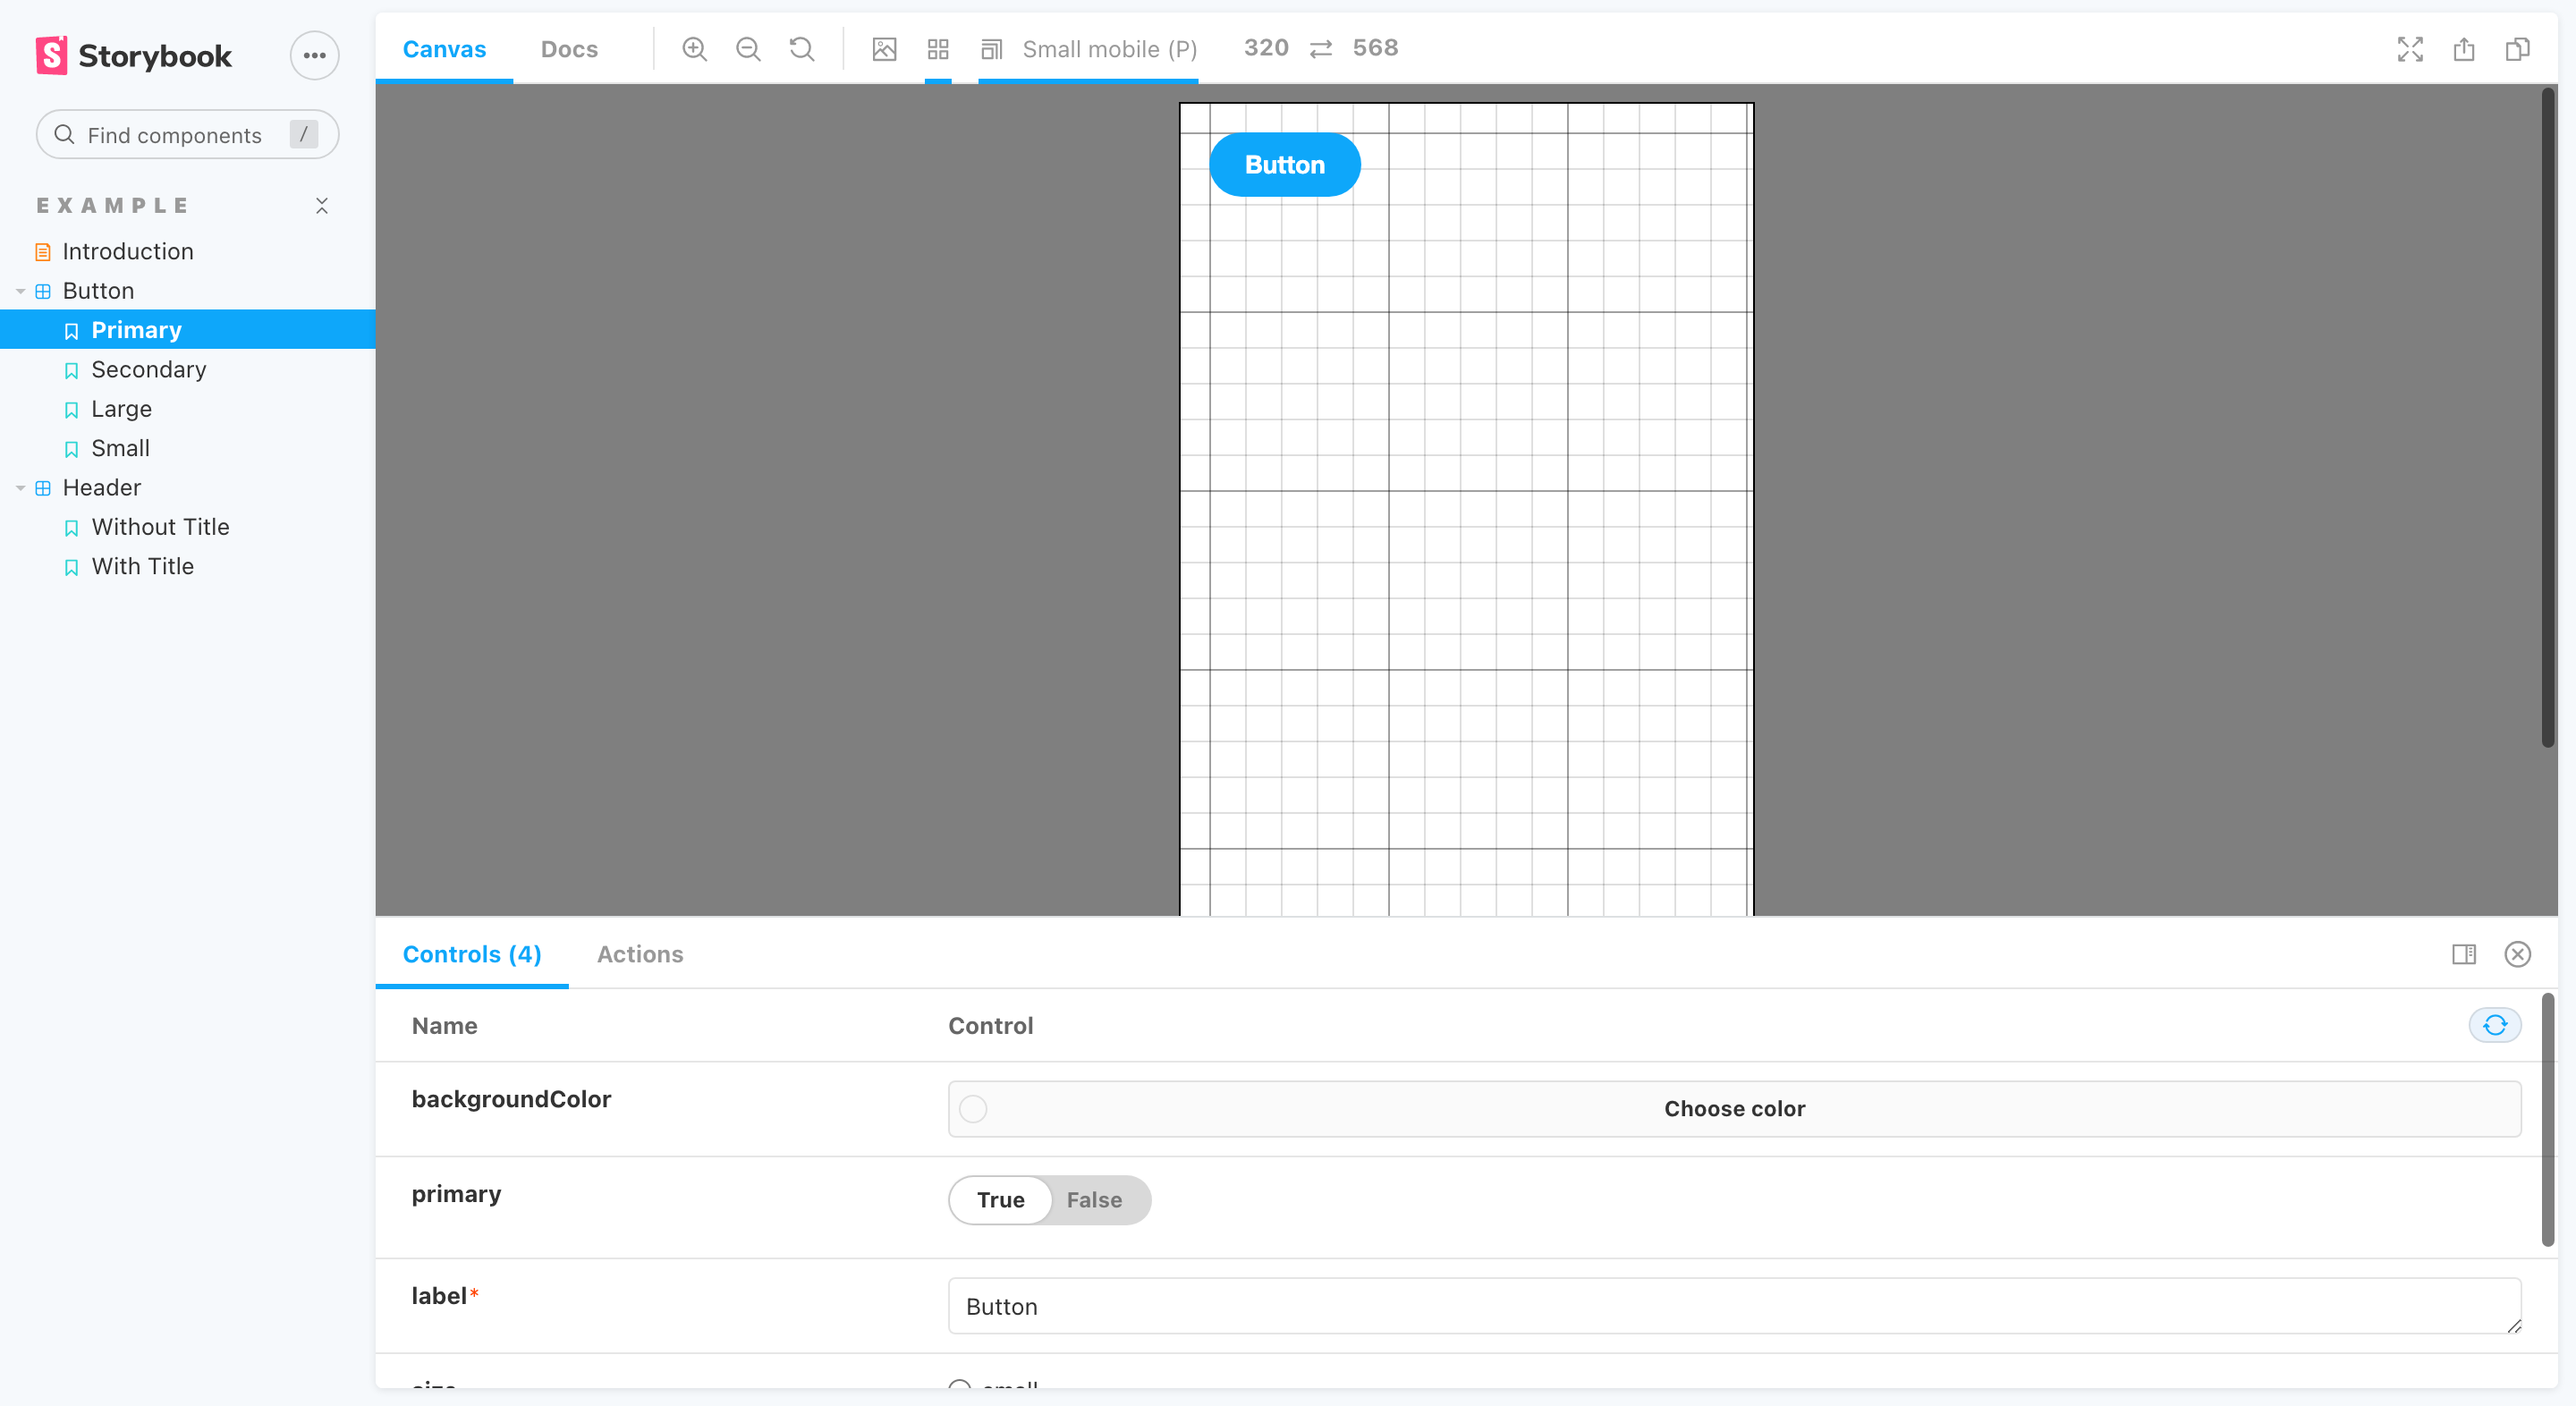Switch to the Docs tab

tap(569, 49)
